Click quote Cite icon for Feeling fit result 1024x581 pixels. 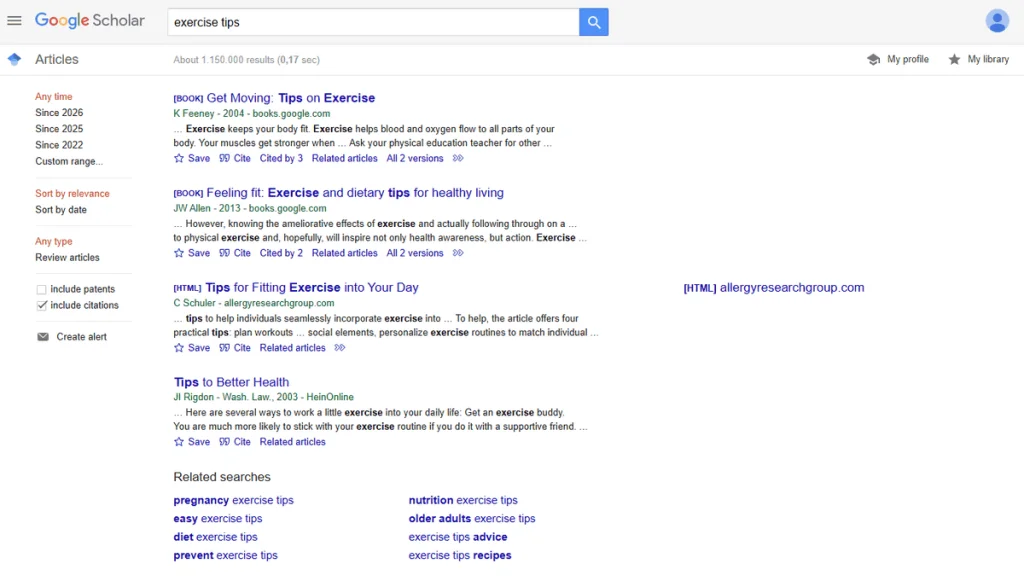224,253
